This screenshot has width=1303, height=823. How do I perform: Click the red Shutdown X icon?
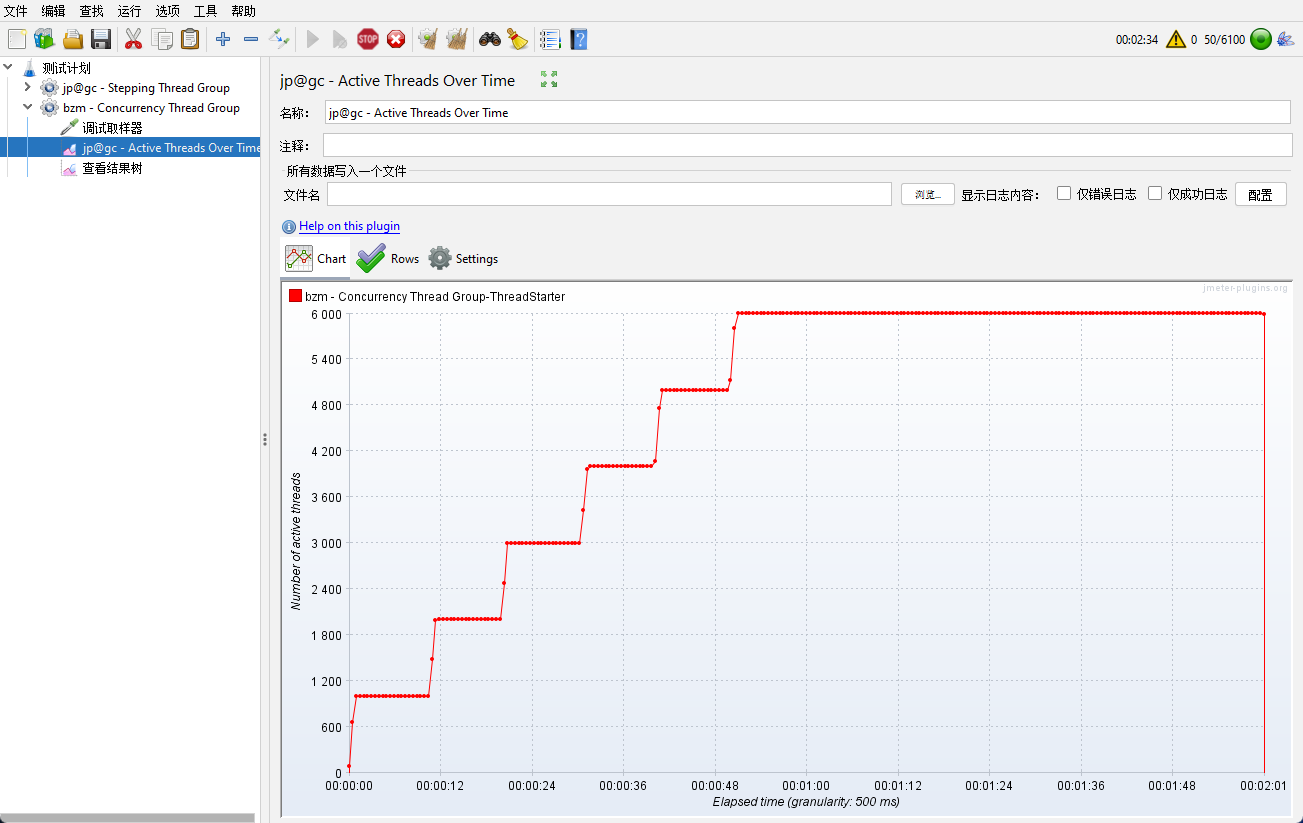pyautogui.click(x=396, y=39)
